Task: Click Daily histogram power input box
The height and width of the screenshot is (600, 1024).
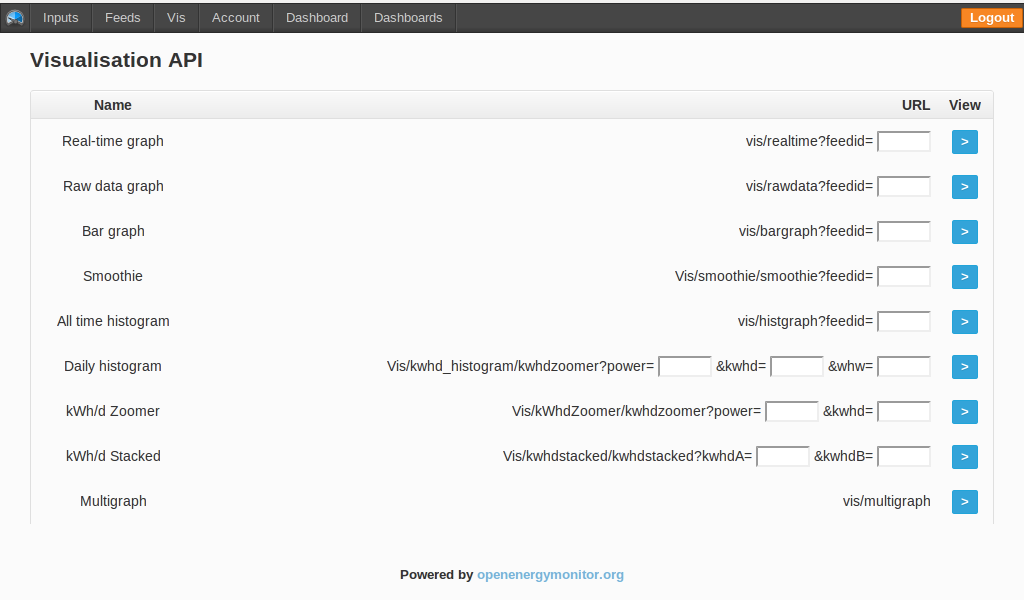Action: pyautogui.click(x=685, y=367)
